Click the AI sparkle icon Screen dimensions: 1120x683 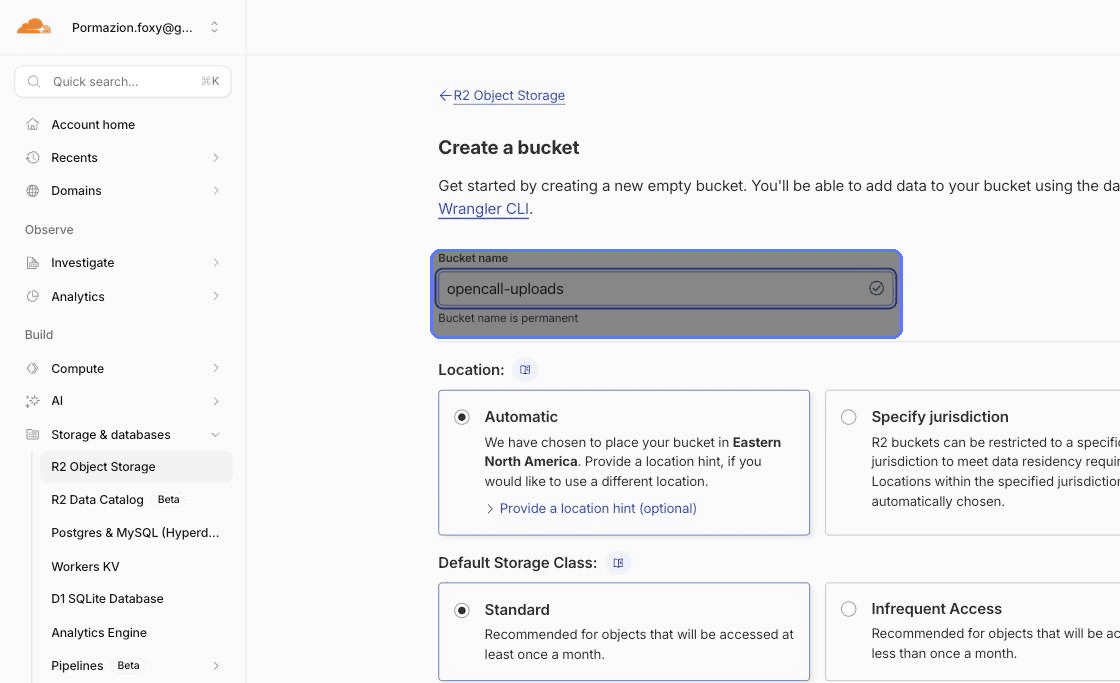click(x=33, y=401)
